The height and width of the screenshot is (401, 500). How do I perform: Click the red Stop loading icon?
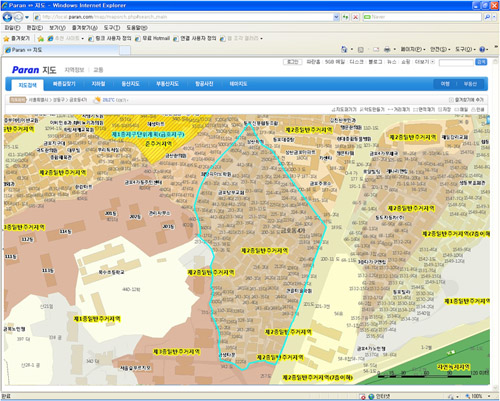click(356, 17)
